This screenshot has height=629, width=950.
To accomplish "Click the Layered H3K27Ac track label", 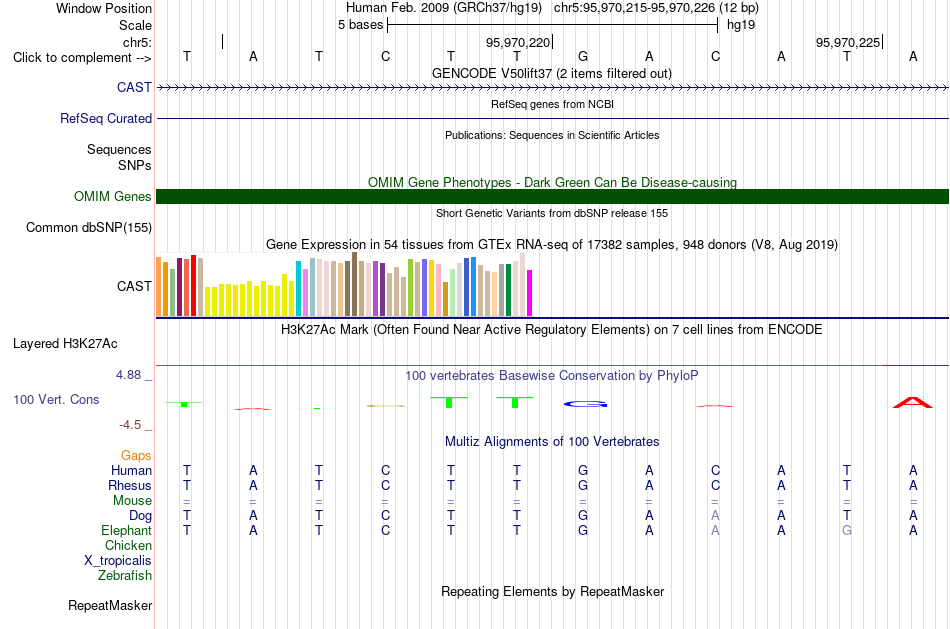I will [65, 344].
